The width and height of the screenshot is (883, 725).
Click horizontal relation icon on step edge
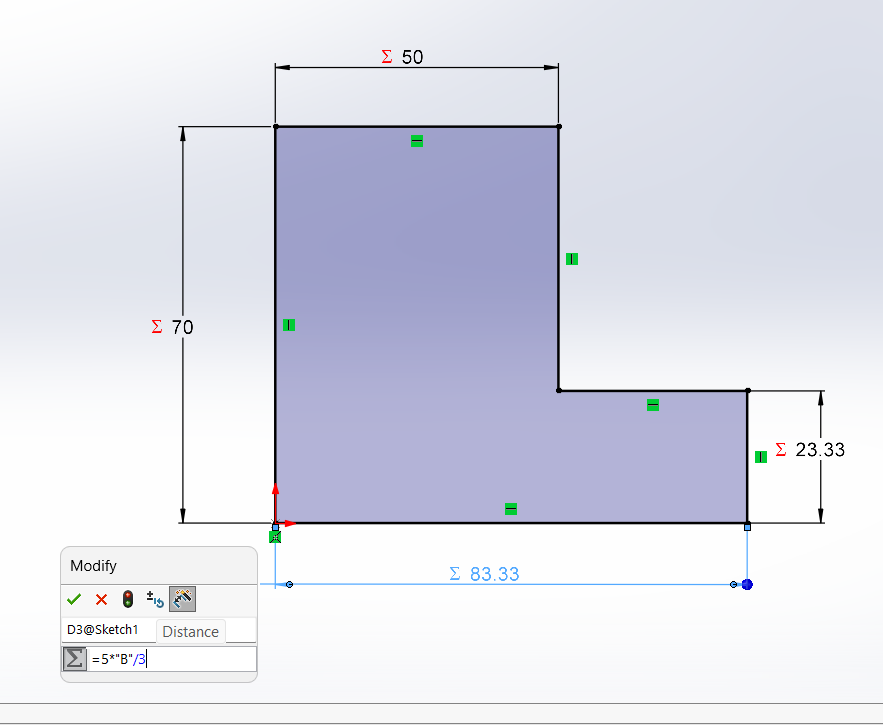tap(653, 405)
